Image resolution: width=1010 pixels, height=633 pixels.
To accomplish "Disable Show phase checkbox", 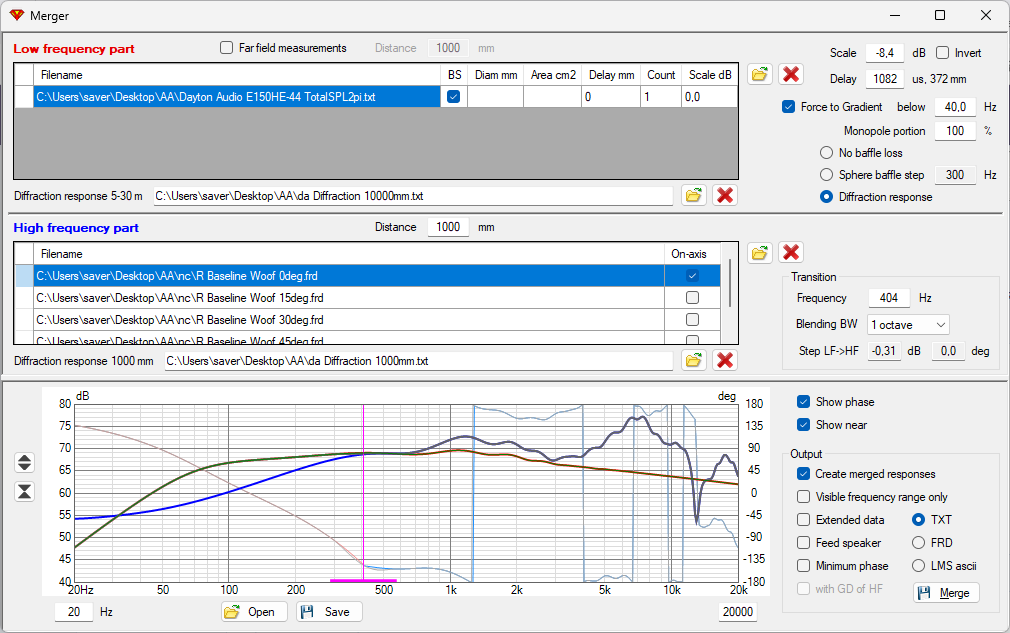I will coord(803,402).
